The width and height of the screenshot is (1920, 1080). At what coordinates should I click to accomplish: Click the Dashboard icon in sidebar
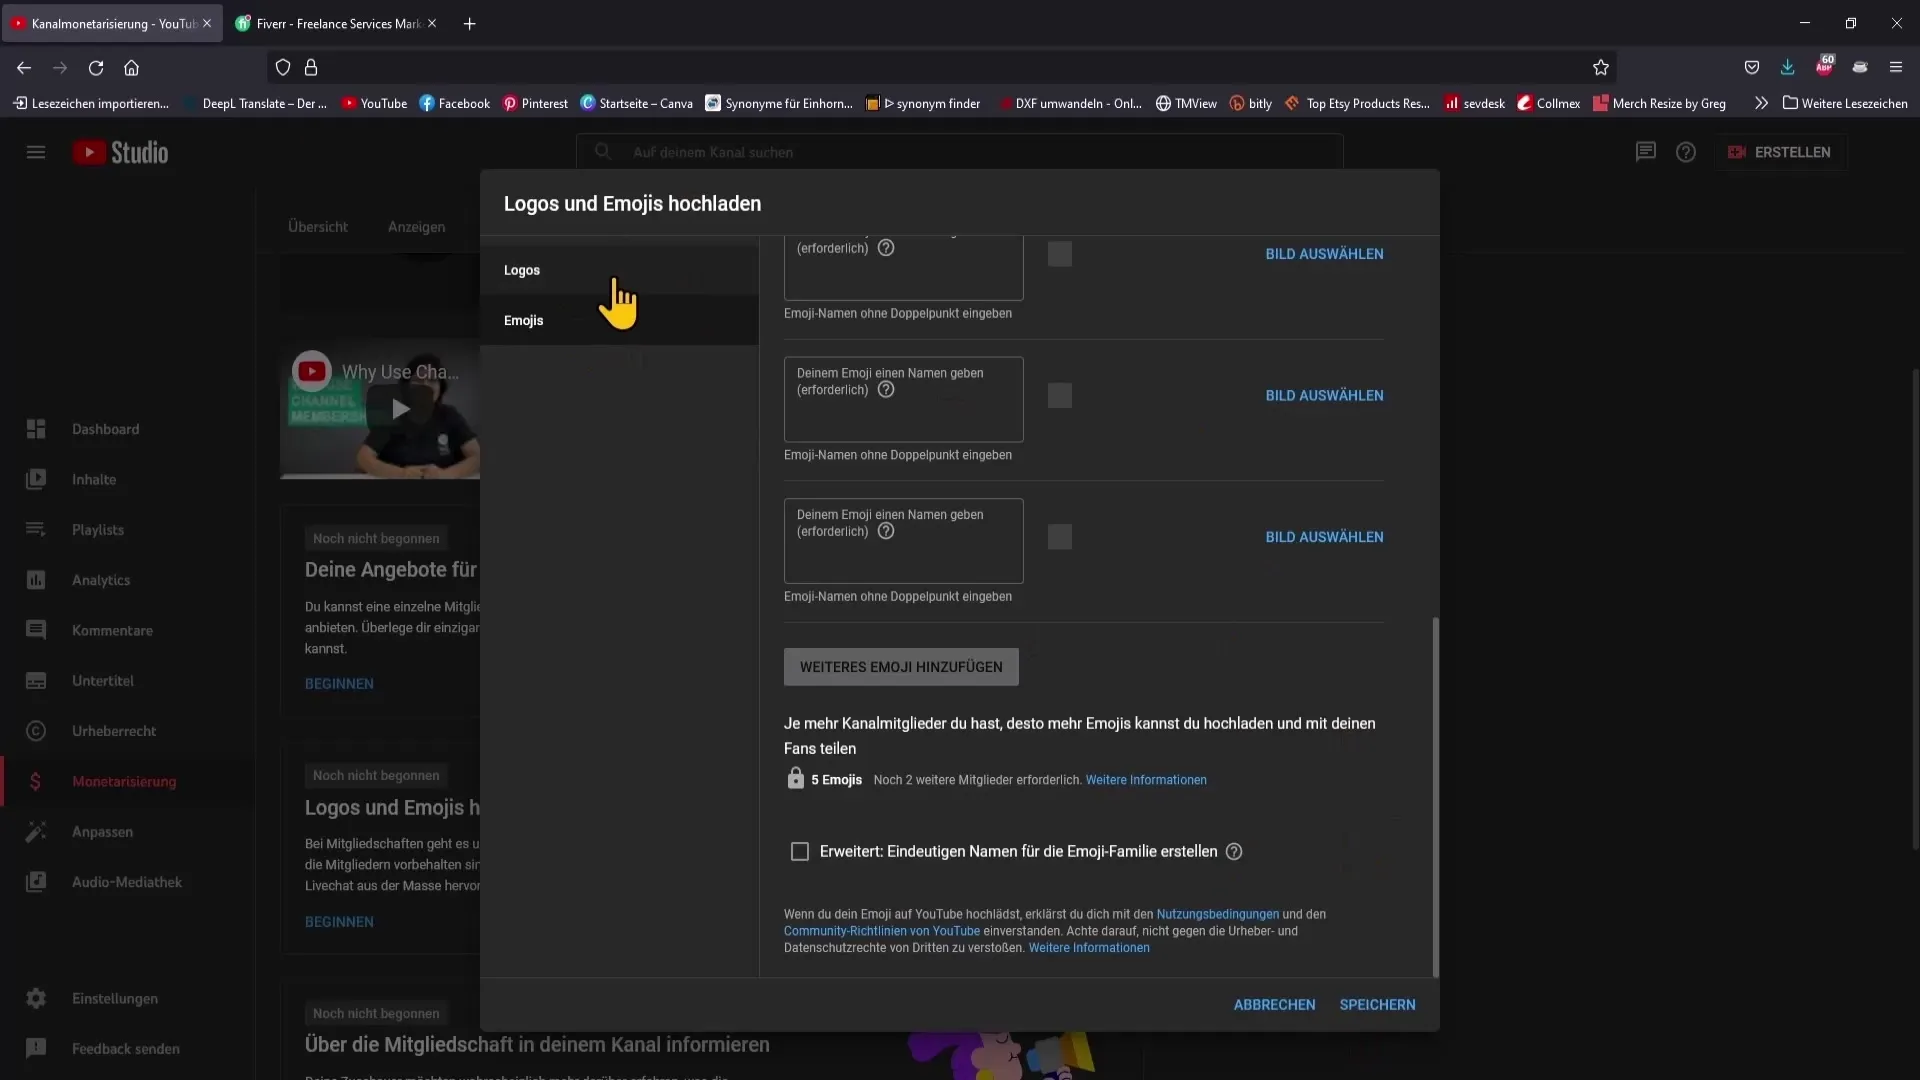click(x=36, y=429)
